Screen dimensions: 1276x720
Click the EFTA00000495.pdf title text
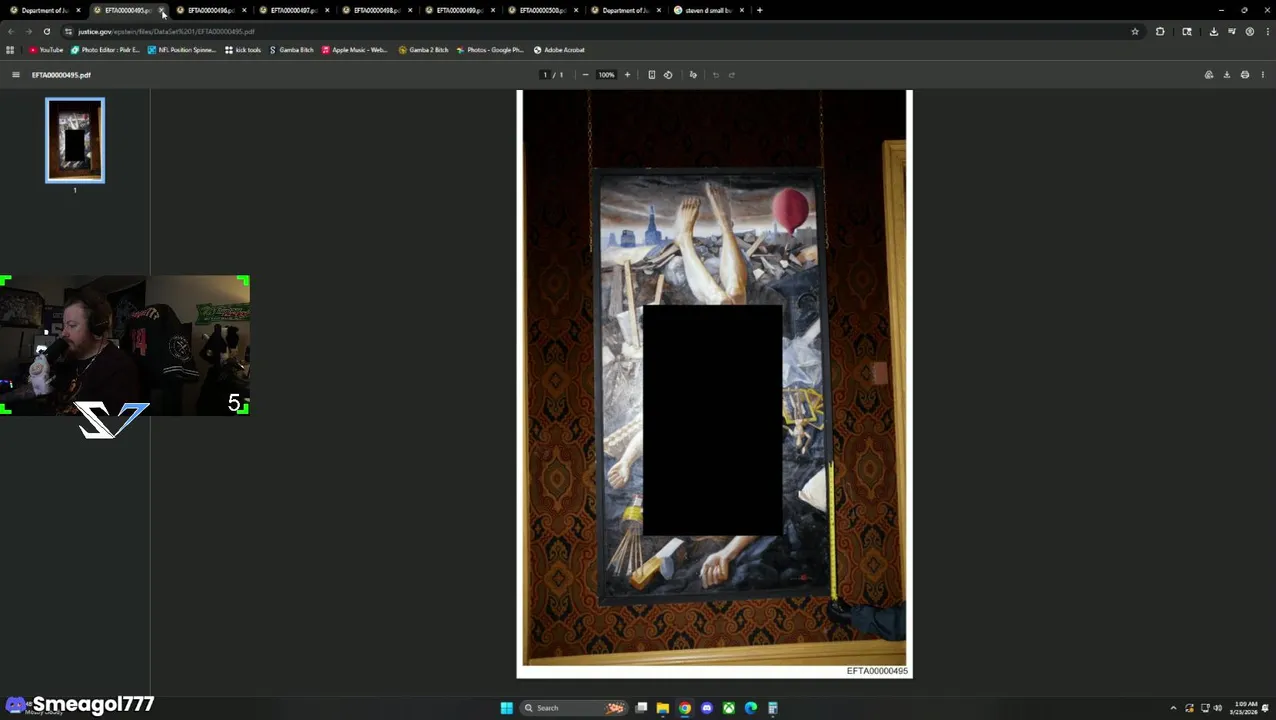tap(61, 75)
